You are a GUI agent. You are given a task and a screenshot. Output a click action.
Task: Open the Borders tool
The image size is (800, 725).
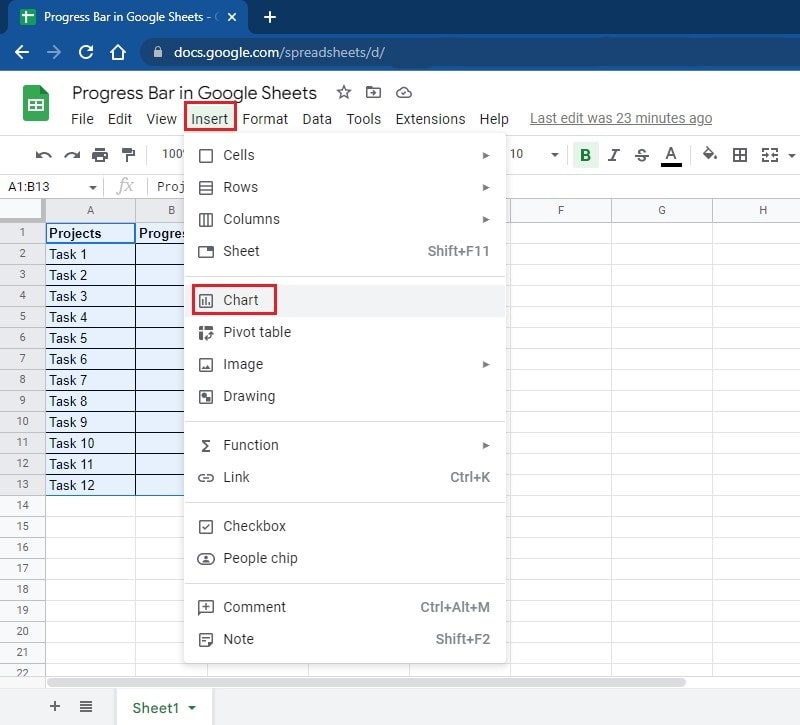(738, 155)
